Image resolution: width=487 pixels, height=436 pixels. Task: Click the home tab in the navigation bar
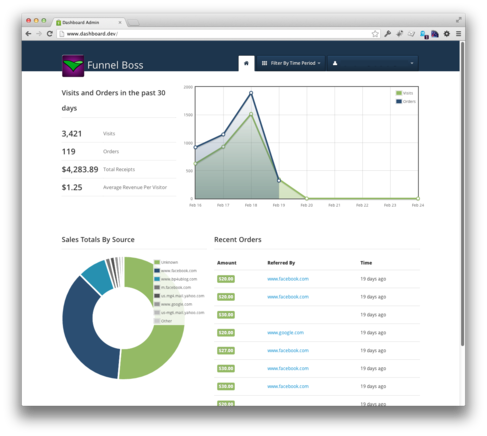click(246, 63)
